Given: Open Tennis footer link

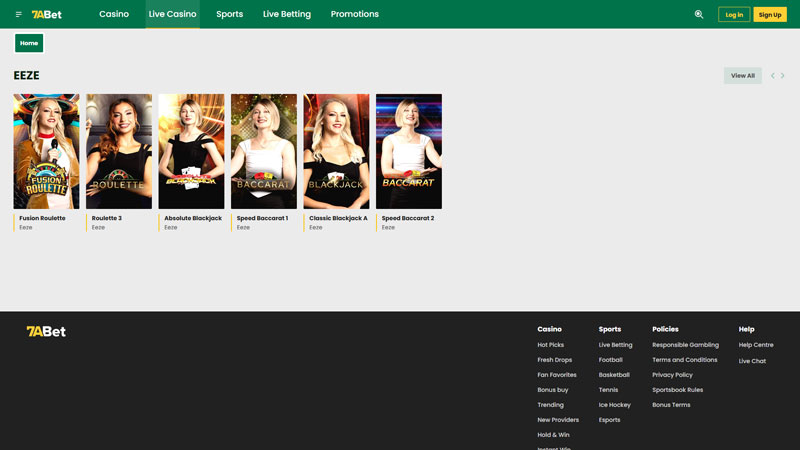Looking at the screenshot, I should pos(608,390).
